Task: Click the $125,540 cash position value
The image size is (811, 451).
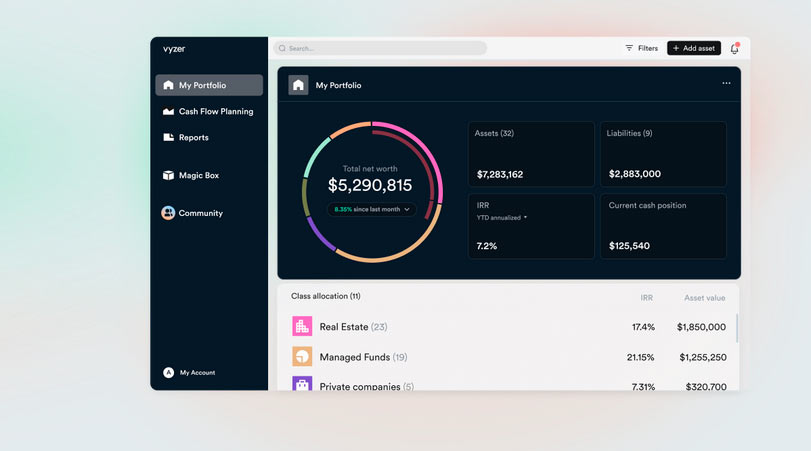Action: 629,246
